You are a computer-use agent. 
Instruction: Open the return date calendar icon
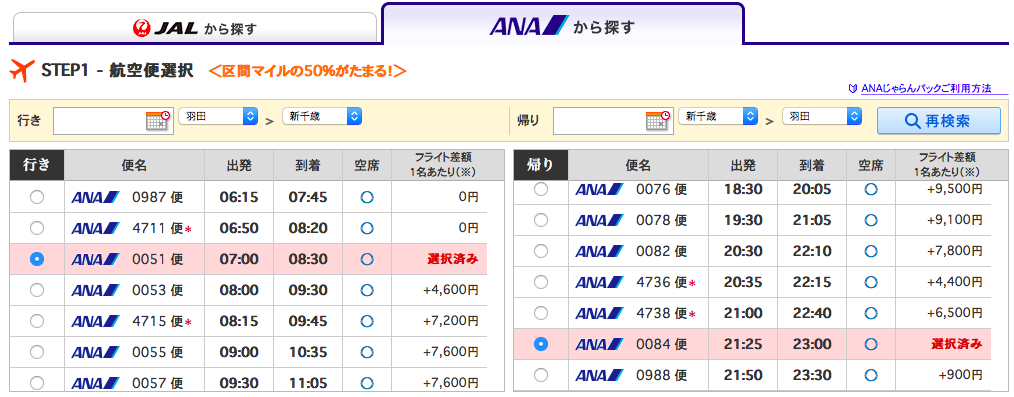click(x=658, y=120)
